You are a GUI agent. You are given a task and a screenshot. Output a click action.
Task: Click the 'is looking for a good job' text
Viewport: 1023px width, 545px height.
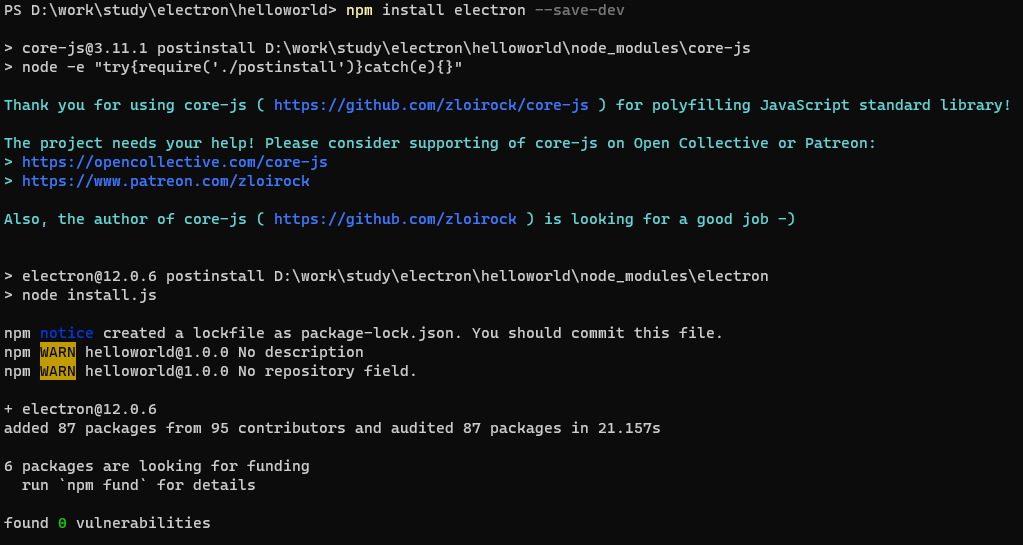point(669,219)
